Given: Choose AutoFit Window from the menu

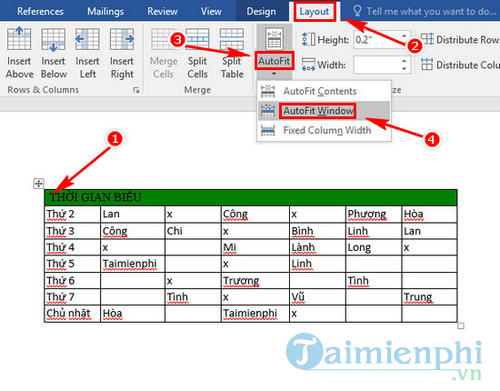Looking at the screenshot, I should (x=323, y=110).
